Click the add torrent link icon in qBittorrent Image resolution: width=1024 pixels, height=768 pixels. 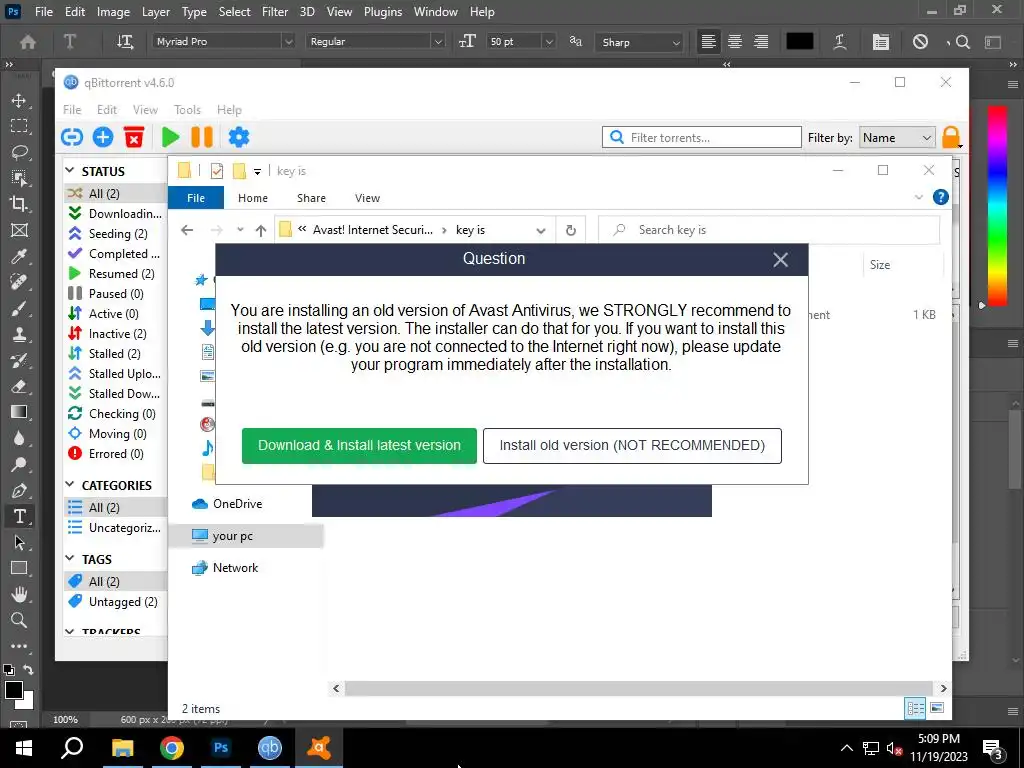[x=72, y=137]
